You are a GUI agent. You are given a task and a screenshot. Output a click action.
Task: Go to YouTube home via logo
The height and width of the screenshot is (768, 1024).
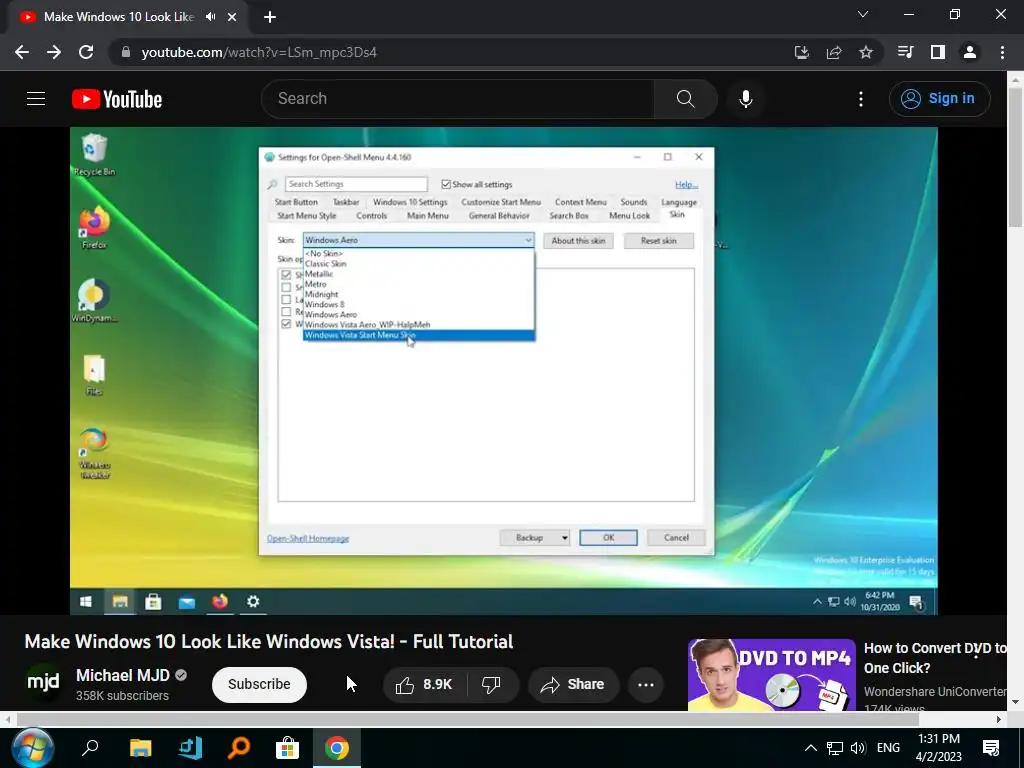[x=117, y=99]
